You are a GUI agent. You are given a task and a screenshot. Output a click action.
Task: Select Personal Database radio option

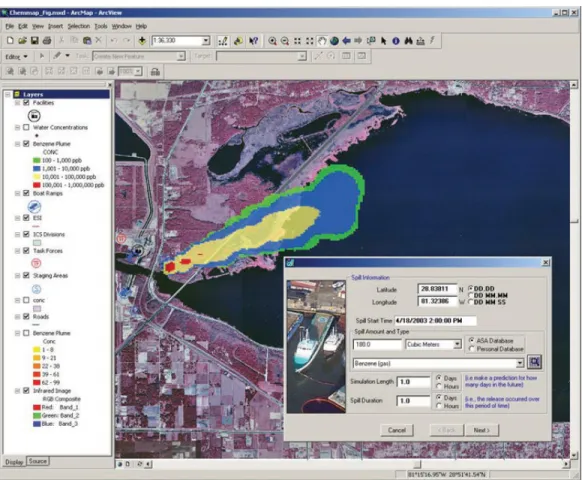pos(472,349)
